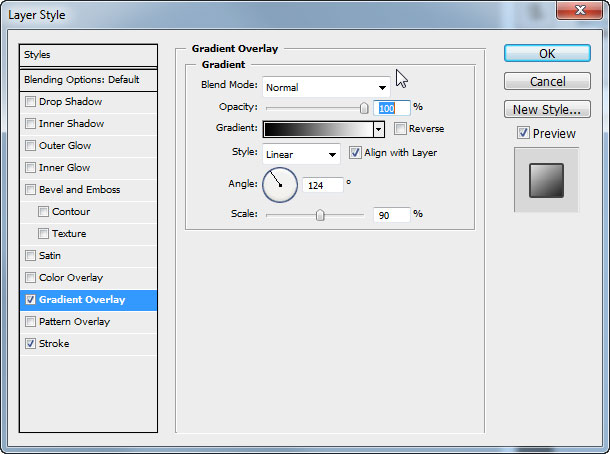
Task: Uncheck Align with Layer
Action: (x=355, y=153)
